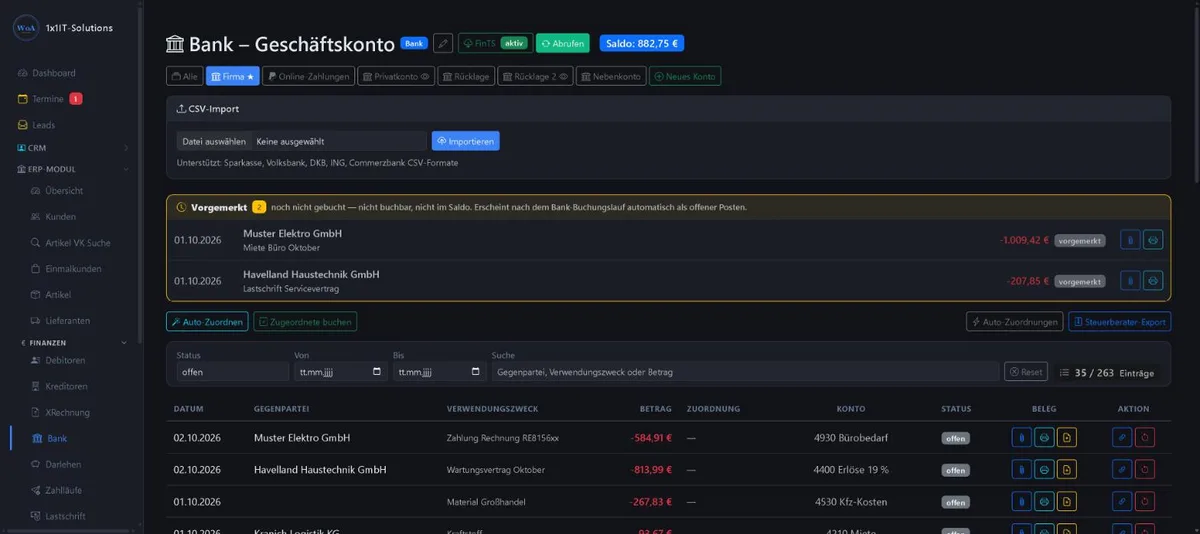Select the Firma account tab
Viewport: 1200px width, 534px height.
[234, 76]
